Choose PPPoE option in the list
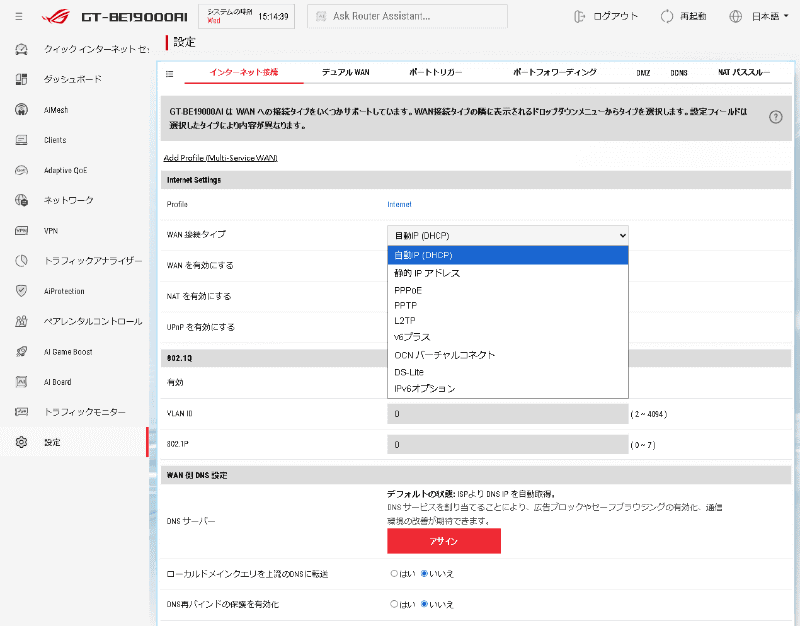The image size is (800, 626). (x=508, y=290)
